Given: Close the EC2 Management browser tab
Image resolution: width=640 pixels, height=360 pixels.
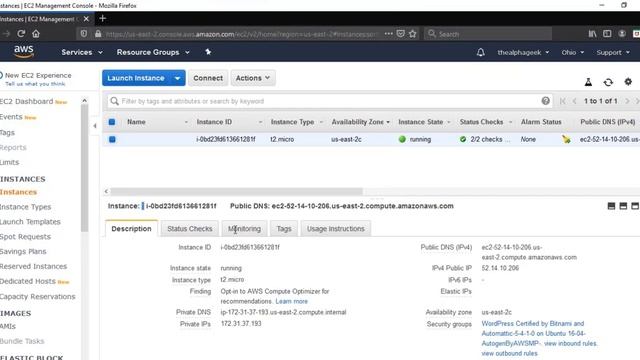Looking at the screenshot, I should point(86,19).
